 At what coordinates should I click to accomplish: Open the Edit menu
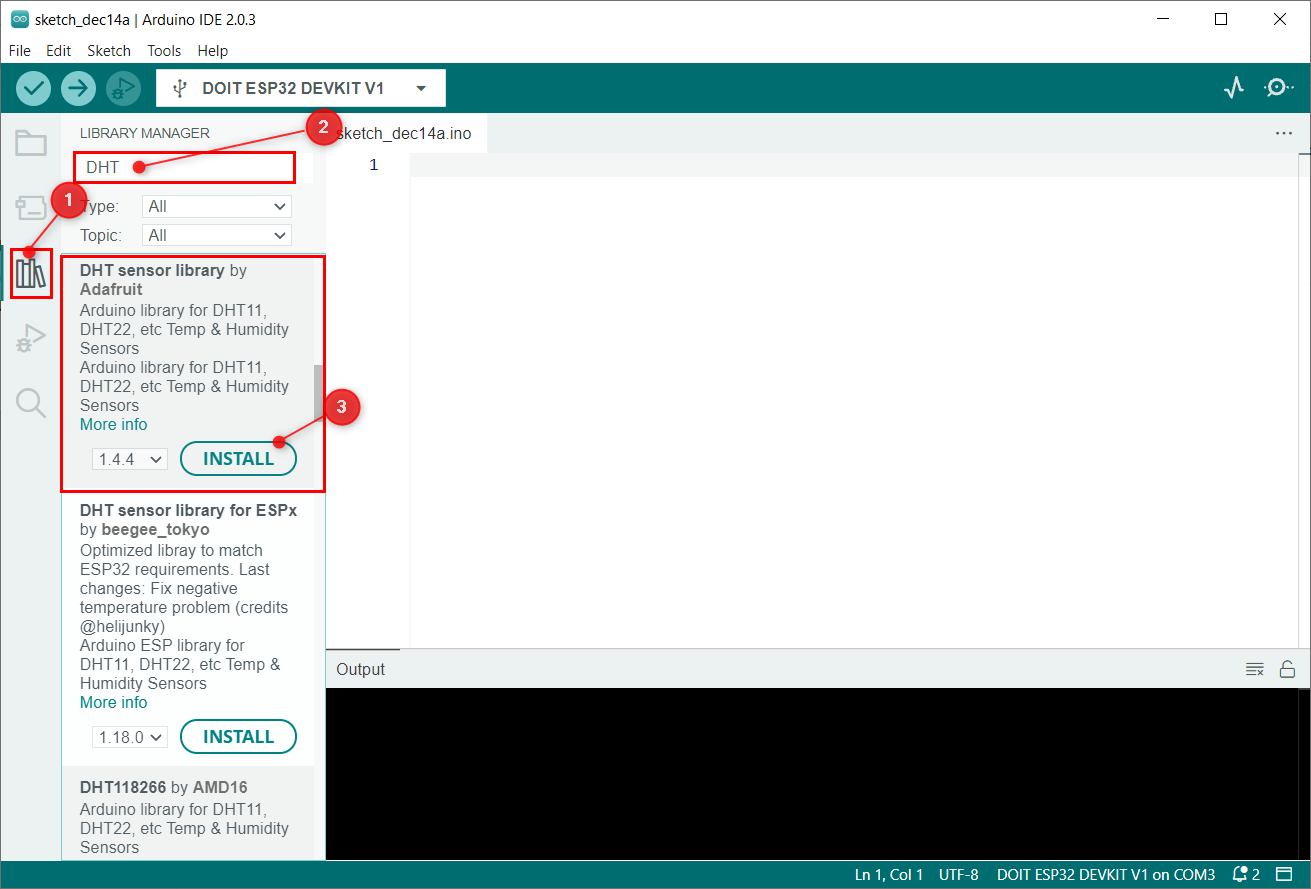point(59,50)
